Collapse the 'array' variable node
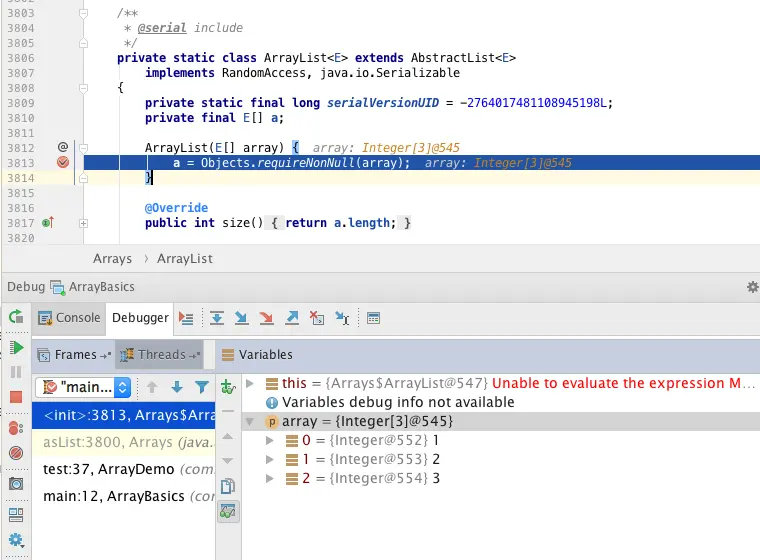 tap(250, 422)
